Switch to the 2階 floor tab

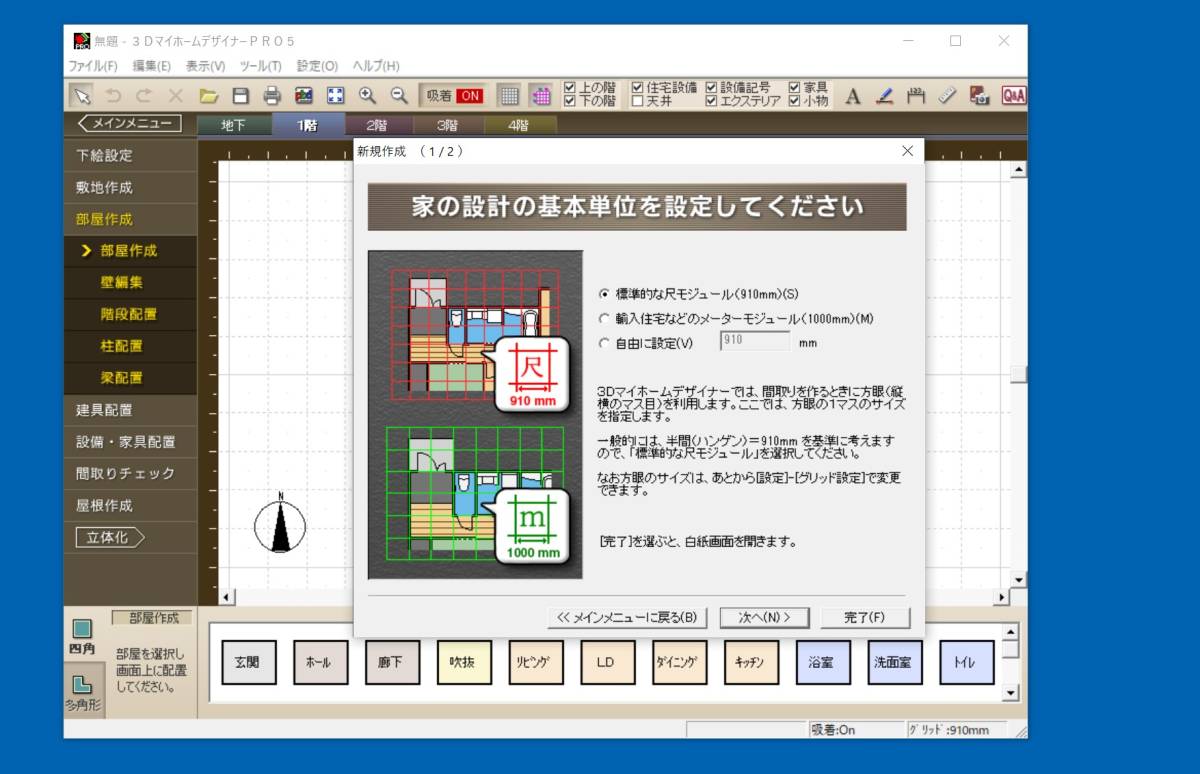[x=377, y=126]
